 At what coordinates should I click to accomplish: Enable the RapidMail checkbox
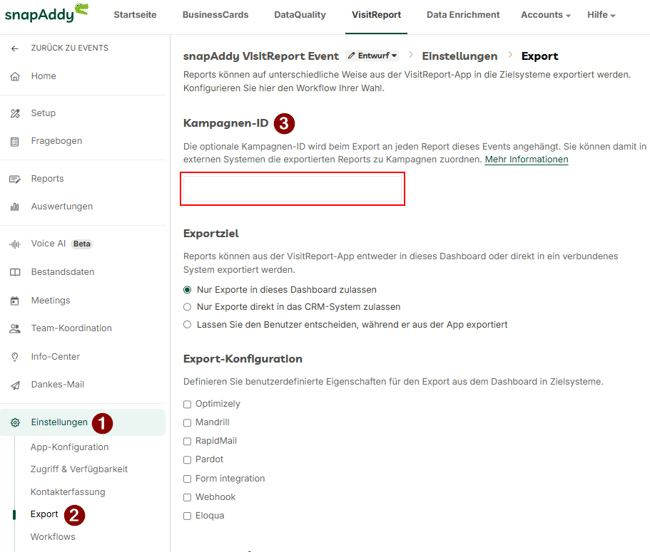[187, 441]
